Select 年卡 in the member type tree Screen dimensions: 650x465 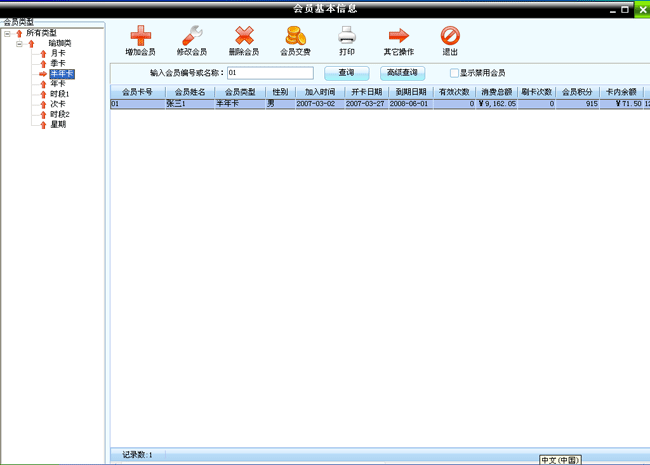[58, 84]
